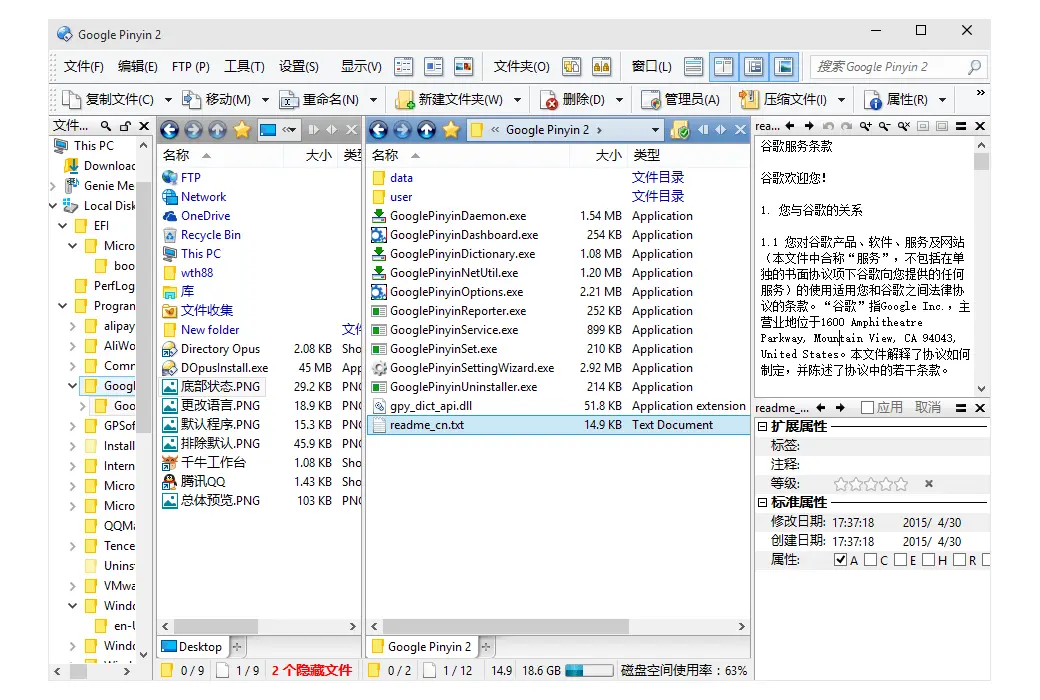This screenshot has width=1040, height=700.
Task: Click up-folder arrow in left file display
Action: (218, 130)
